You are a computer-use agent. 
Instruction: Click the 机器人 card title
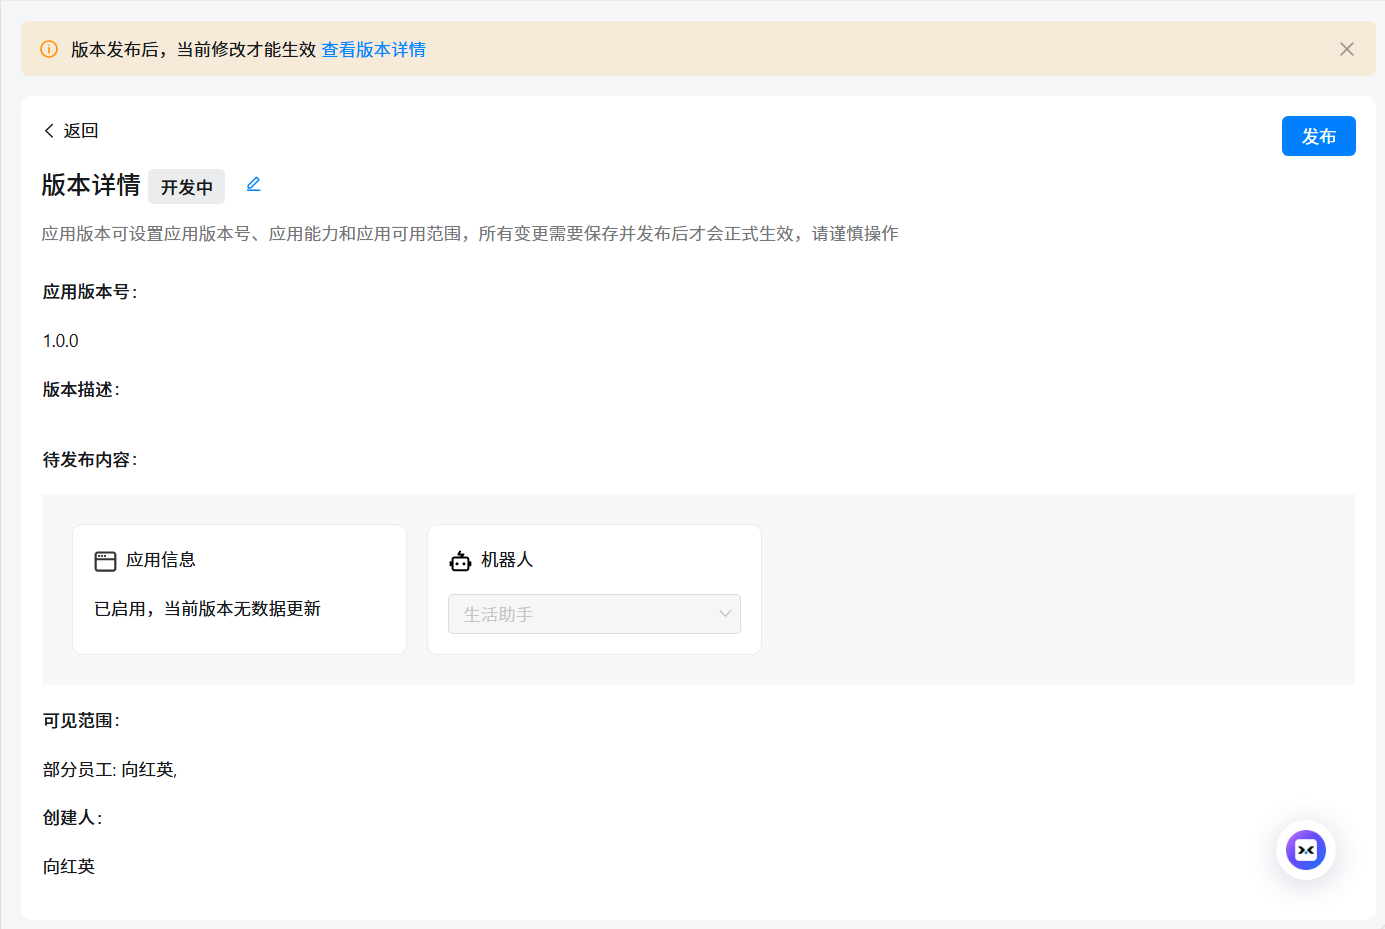click(x=507, y=560)
